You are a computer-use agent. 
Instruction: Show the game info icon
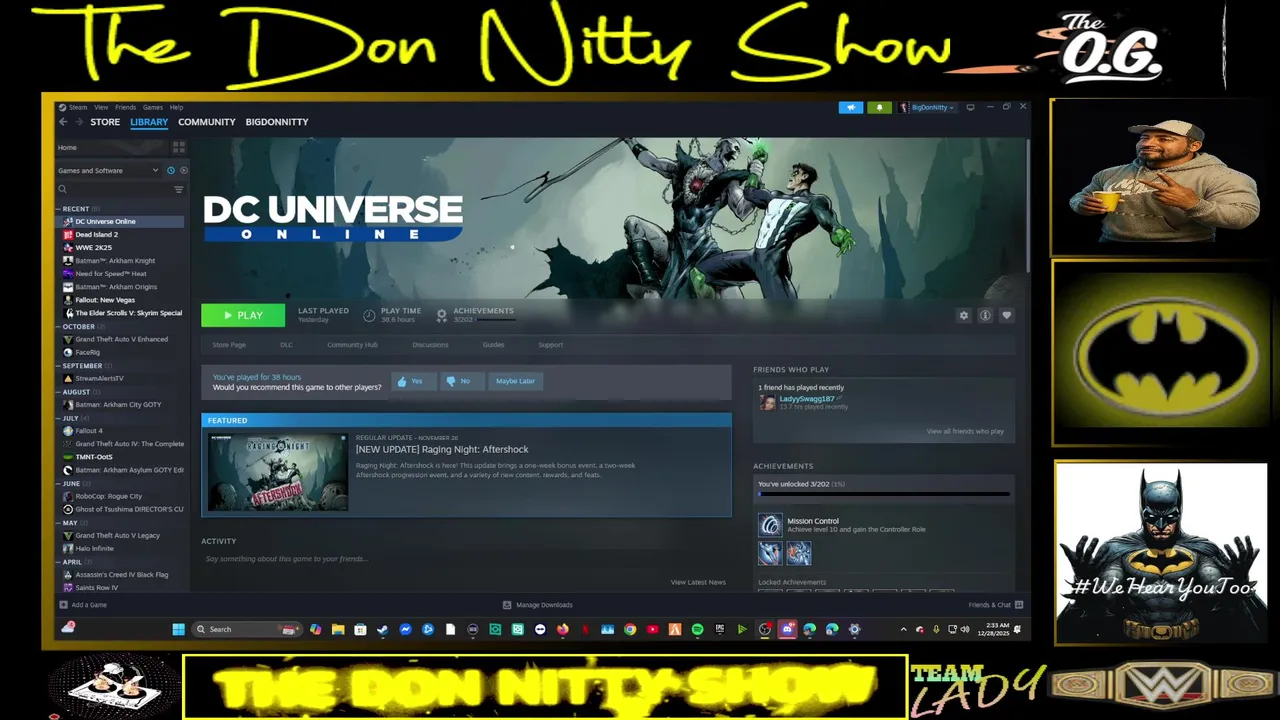pos(985,315)
